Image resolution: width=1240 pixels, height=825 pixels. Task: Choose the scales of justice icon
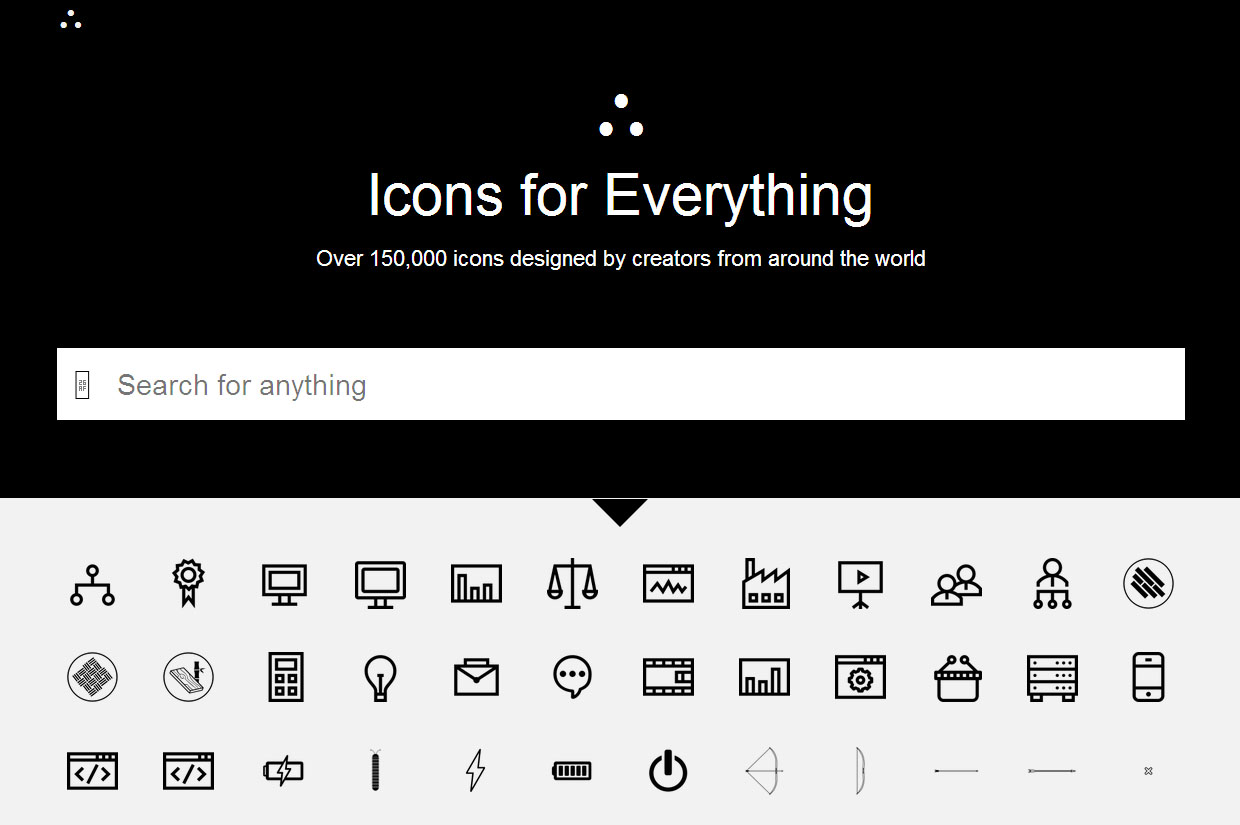coord(572,584)
